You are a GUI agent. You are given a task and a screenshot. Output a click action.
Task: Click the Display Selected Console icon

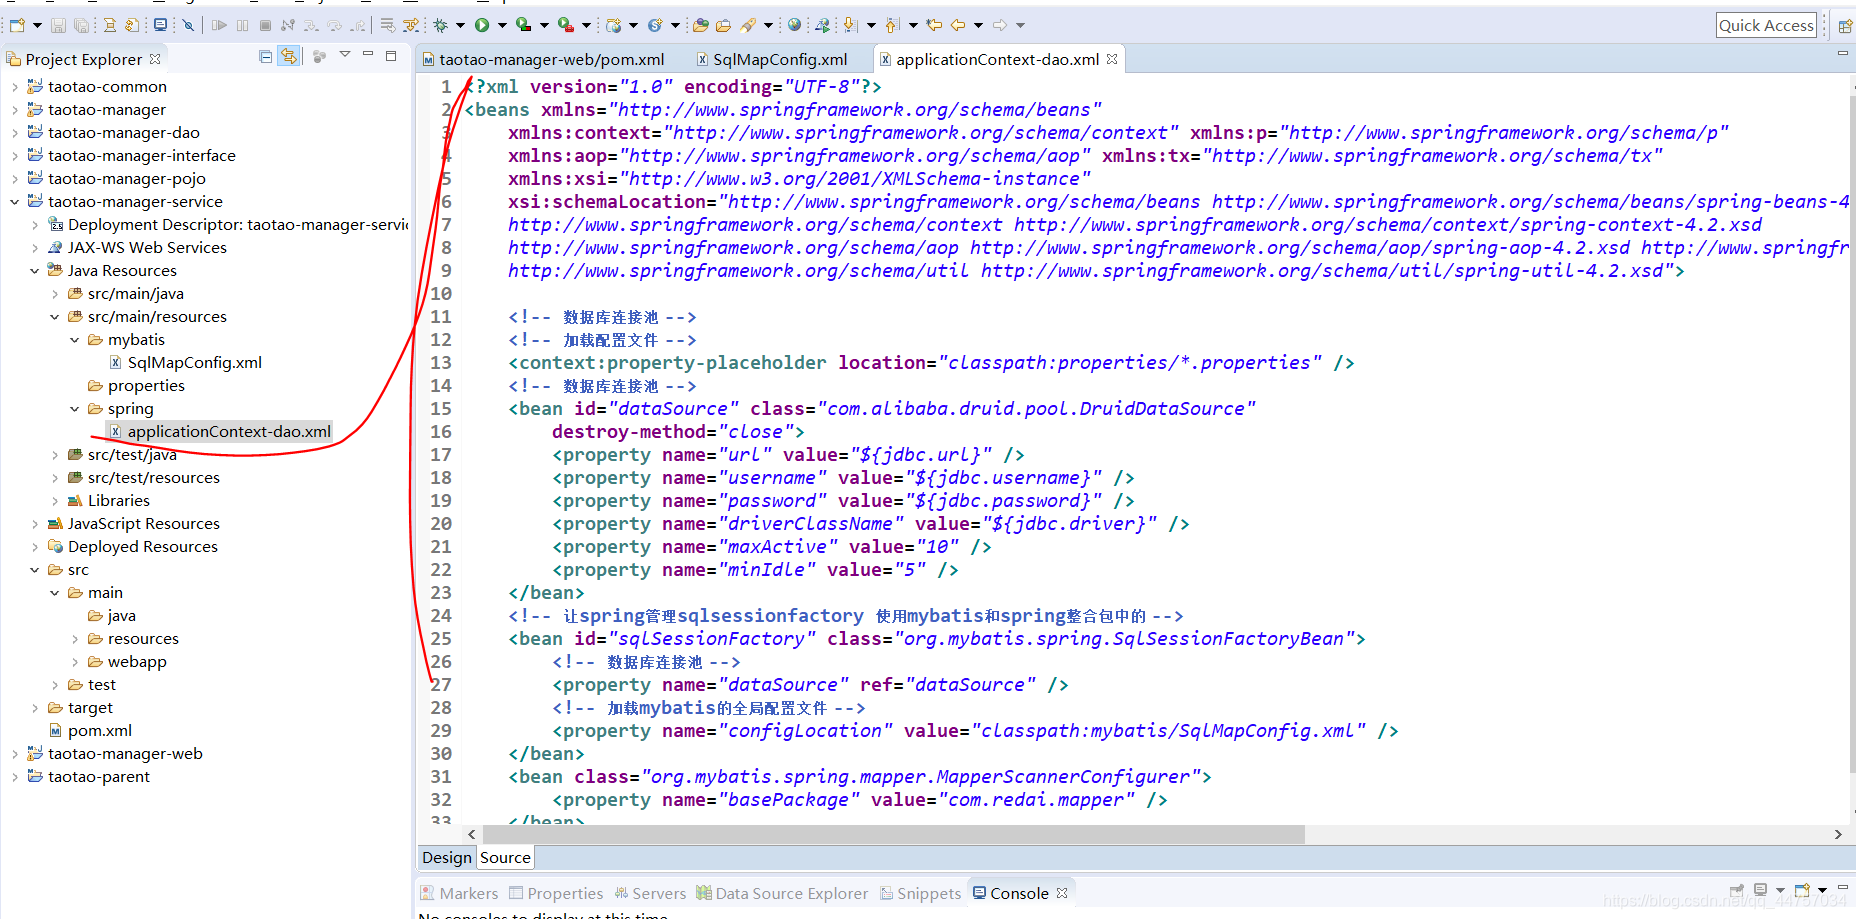click(x=1760, y=889)
